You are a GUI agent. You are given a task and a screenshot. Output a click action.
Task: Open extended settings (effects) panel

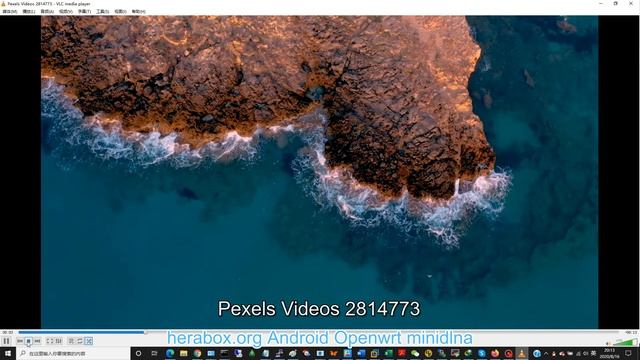59,341
